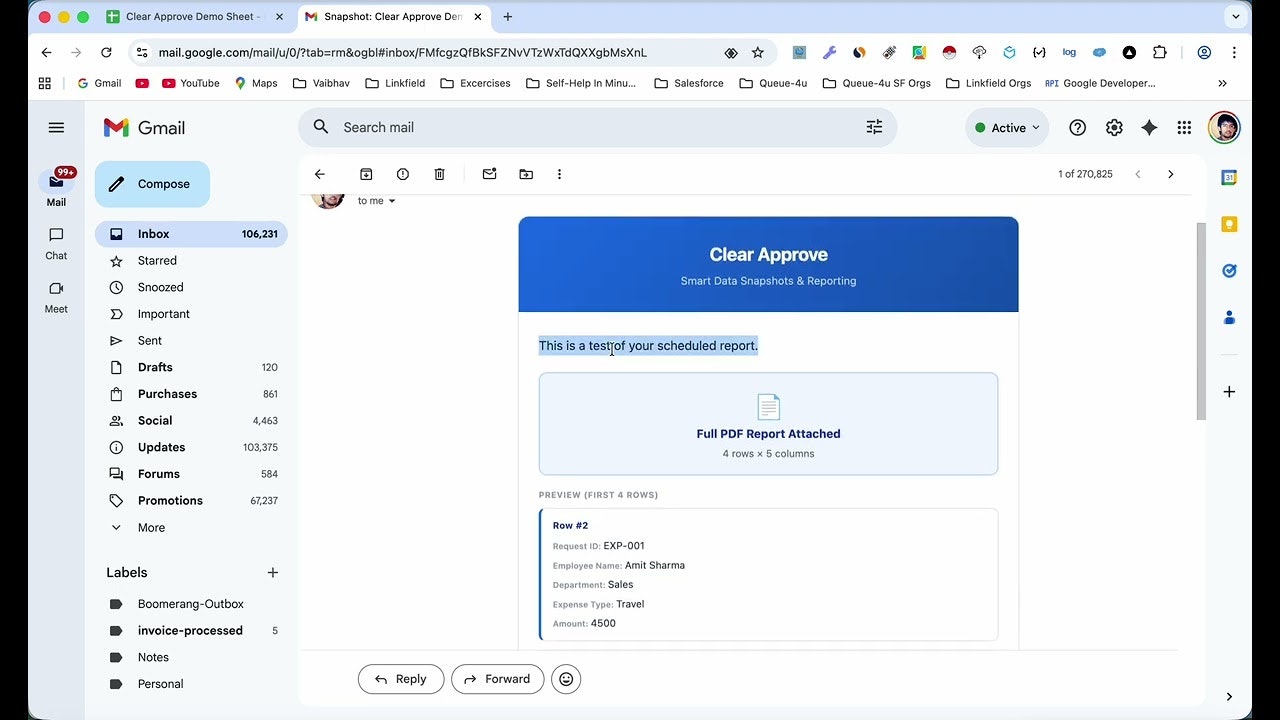The image size is (1280, 720).
Task: Expand the More labels section in sidebar
Action: point(150,527)
